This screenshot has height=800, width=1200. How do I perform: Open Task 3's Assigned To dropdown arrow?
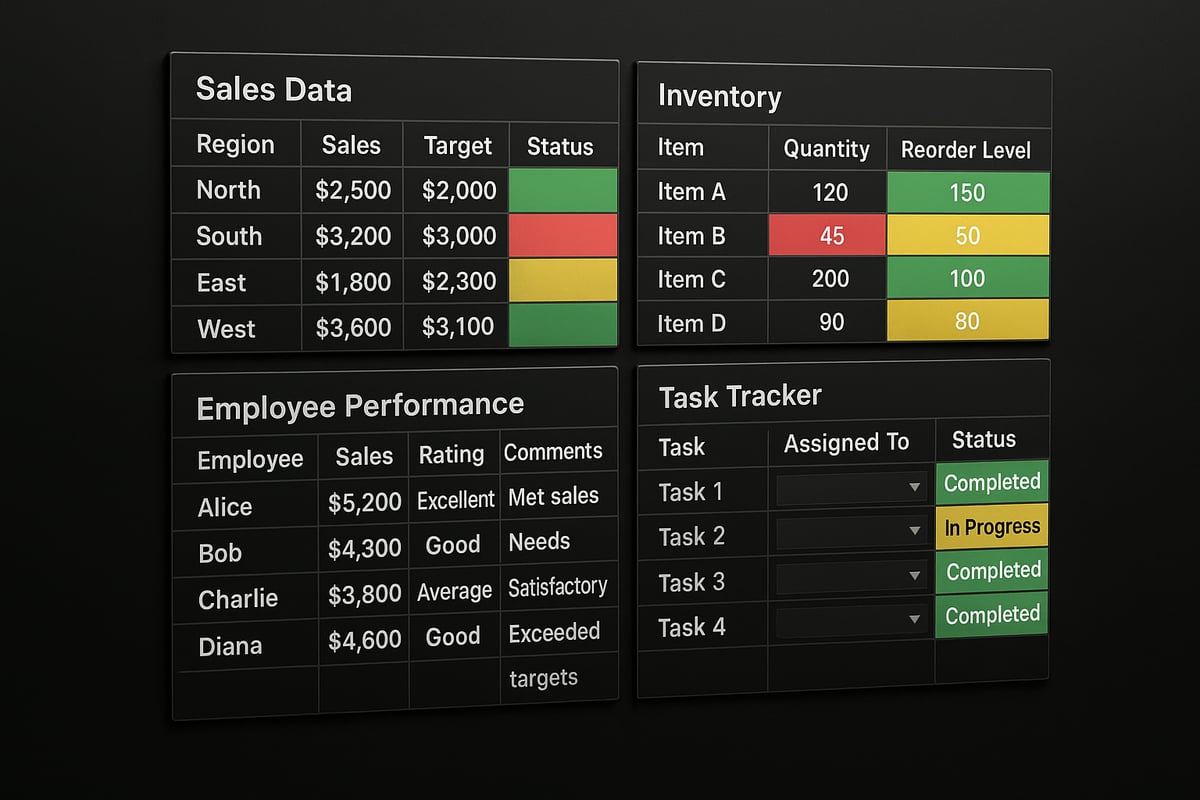click(913, 577)
